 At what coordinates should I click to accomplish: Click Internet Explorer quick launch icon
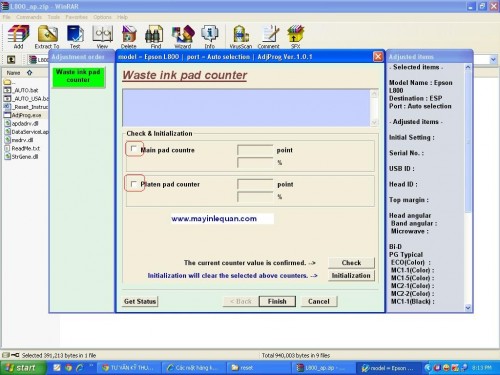tap(80, 368)
